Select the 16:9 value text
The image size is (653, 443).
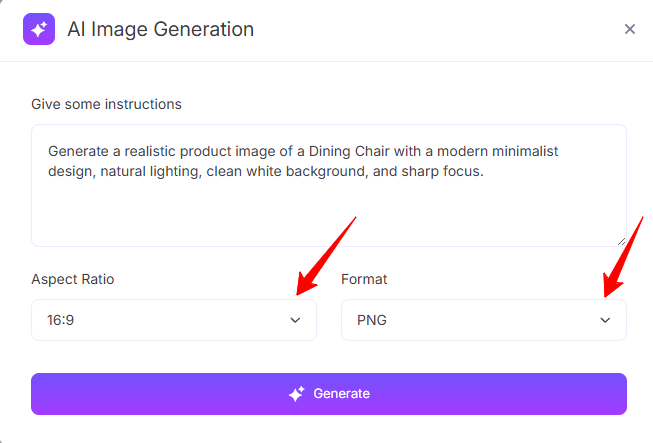click(x=60, y=320)
